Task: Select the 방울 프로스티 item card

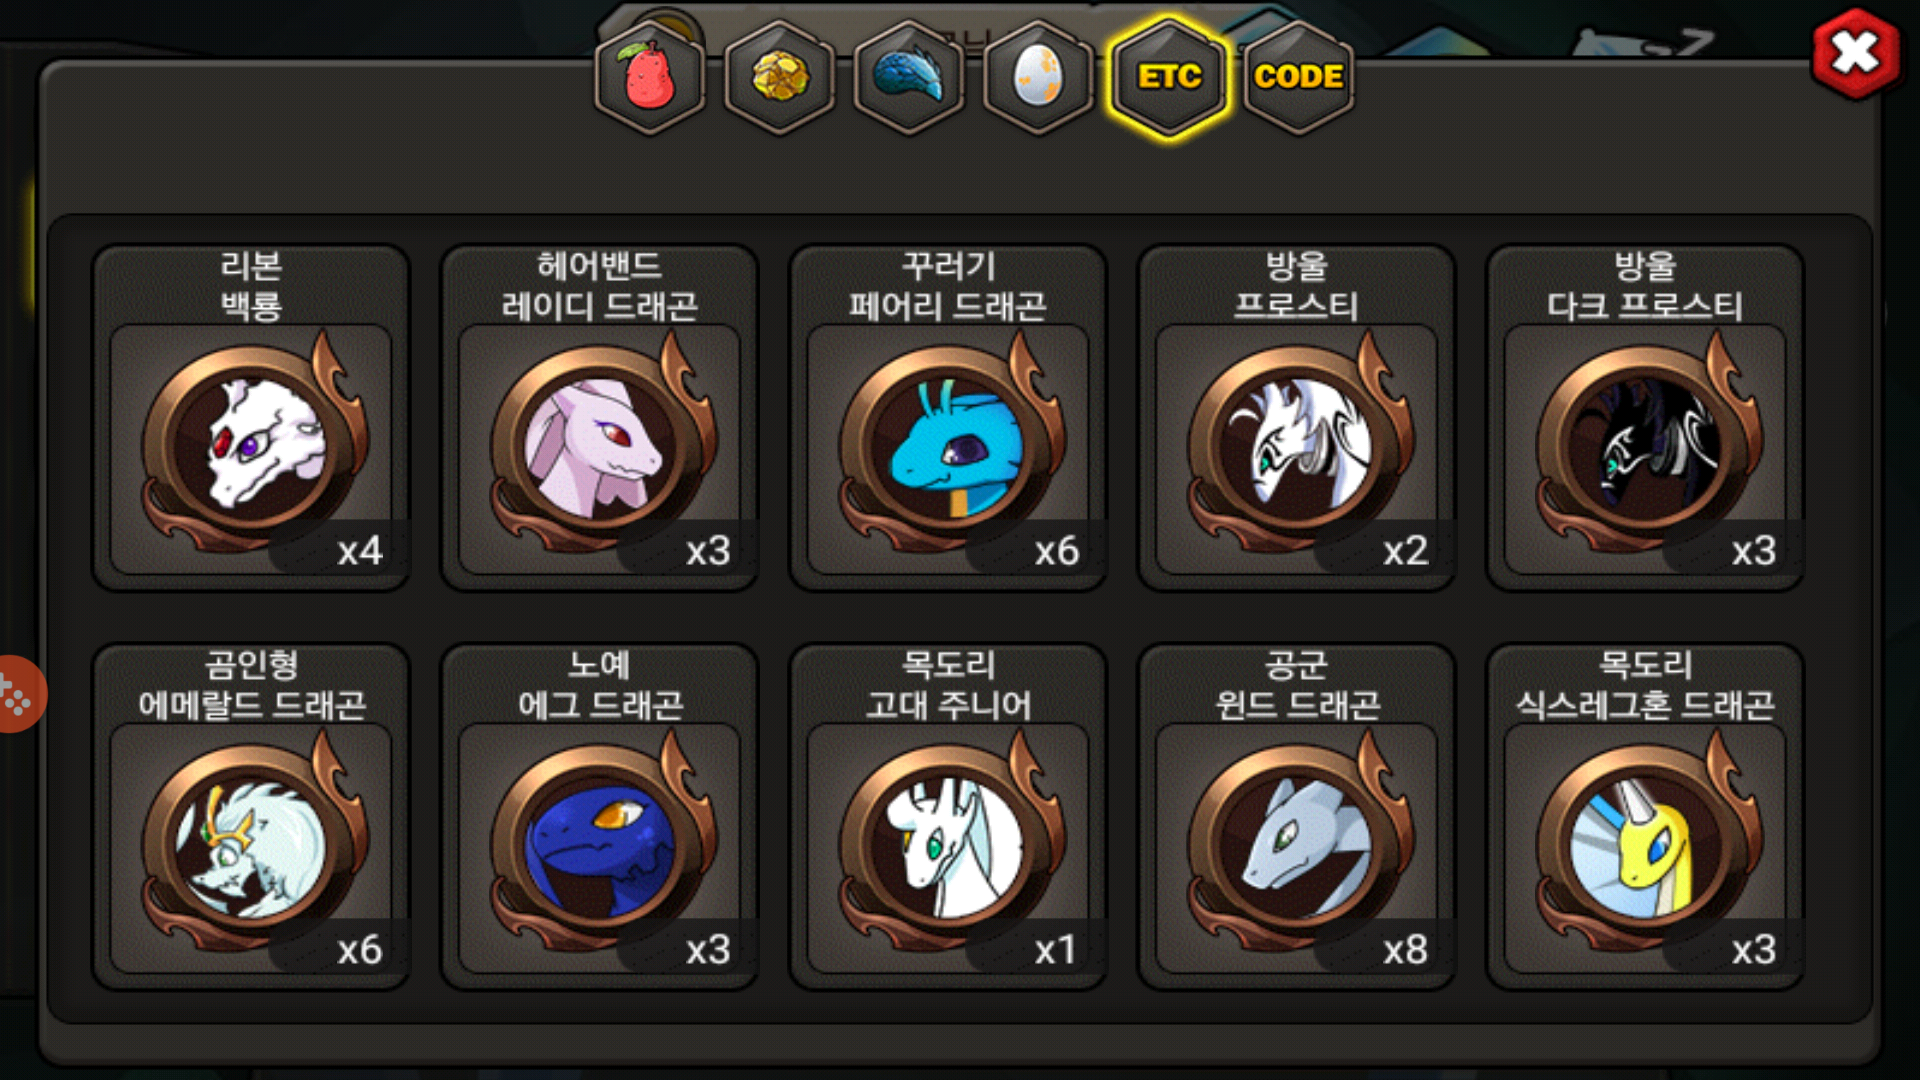Action: [1297, 418]
